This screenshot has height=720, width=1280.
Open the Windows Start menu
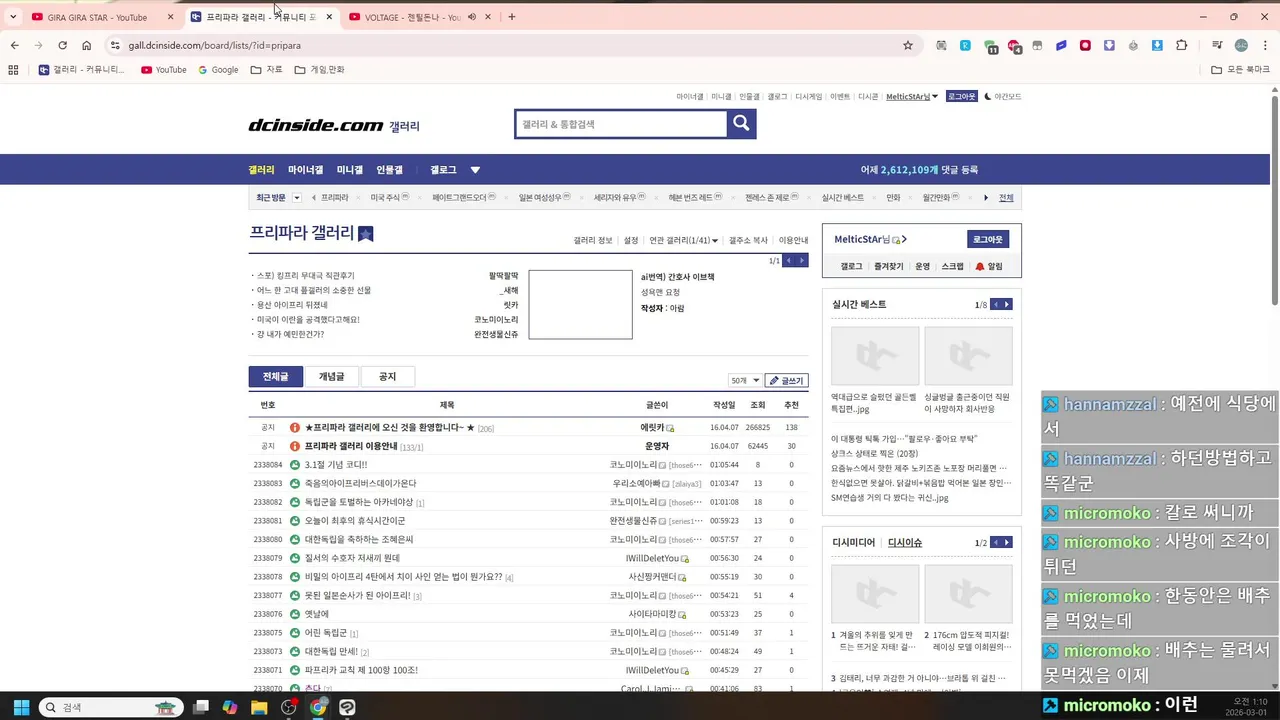click(21, 707)
